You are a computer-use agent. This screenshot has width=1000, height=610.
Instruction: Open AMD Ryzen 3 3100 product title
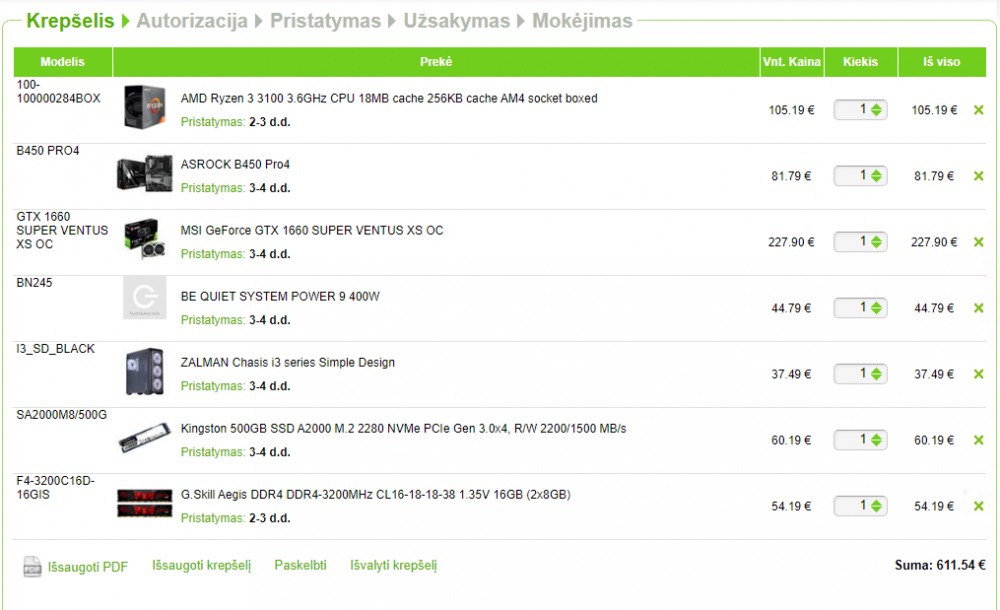click(389, 98)
